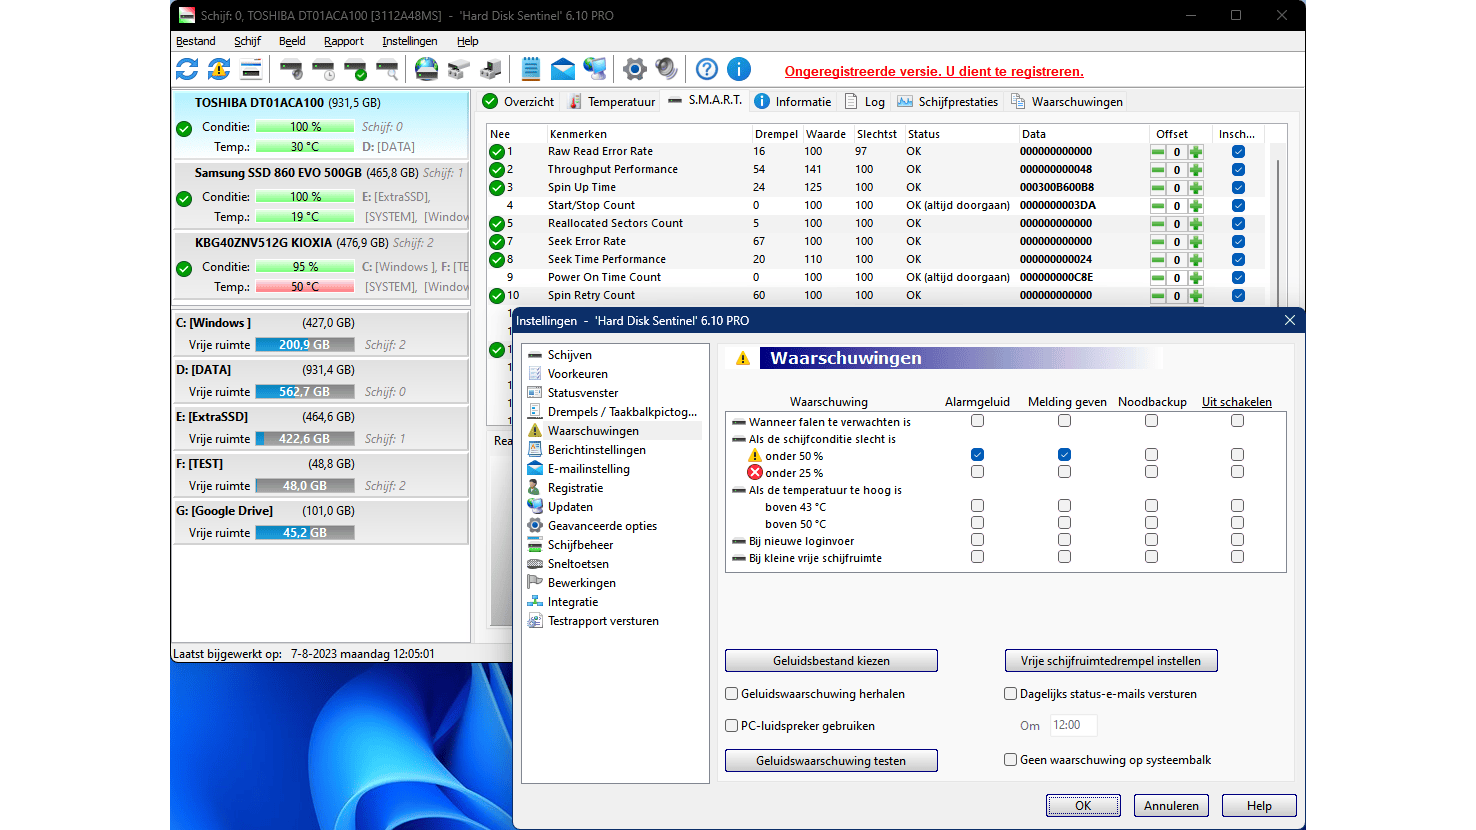Click the unregistered version registration link
Image resolution: width=1476 pixels, height=830 pixels.
coord(934,71)
